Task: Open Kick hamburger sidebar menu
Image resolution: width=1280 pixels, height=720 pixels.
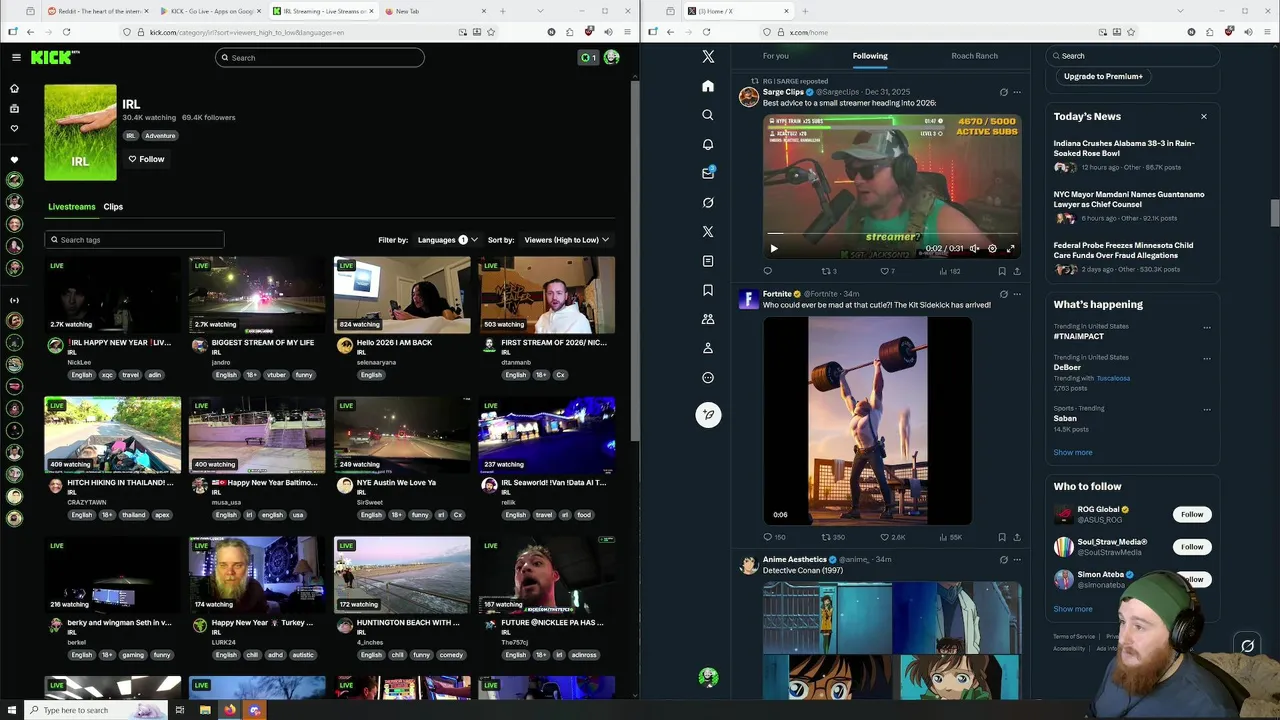Action: (16, 57)
